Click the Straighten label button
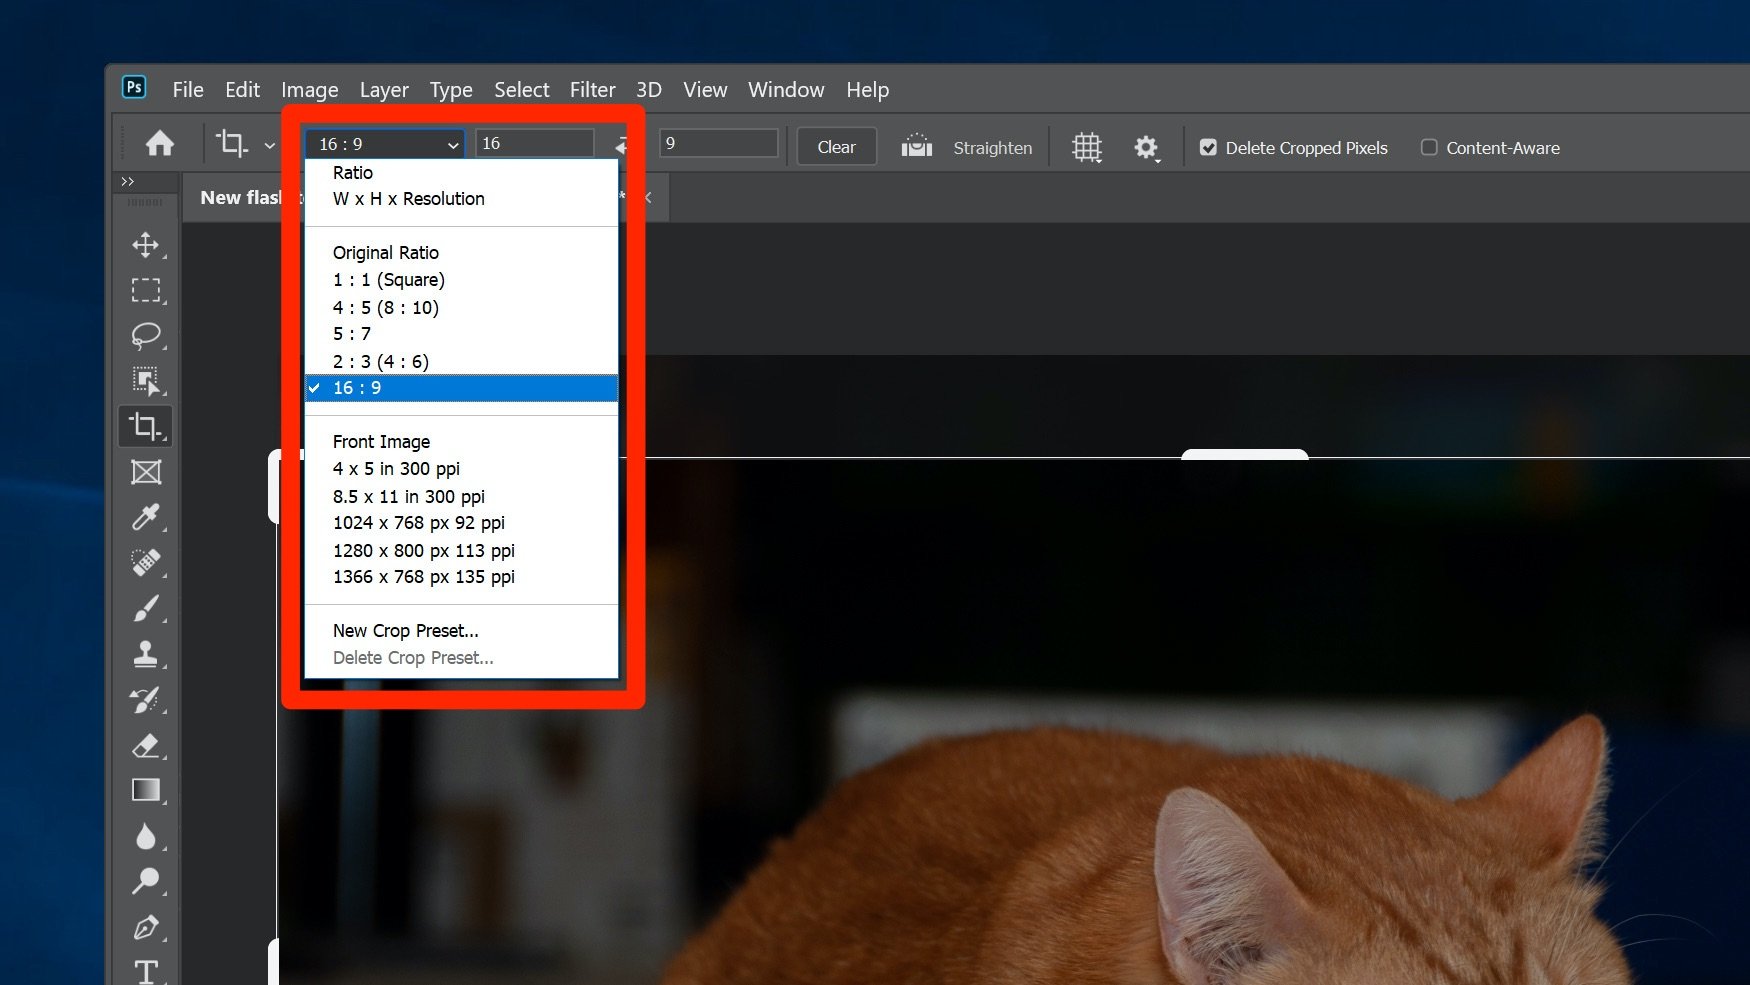This screenshot has height=985, width=1750. [x=993, y=148]
